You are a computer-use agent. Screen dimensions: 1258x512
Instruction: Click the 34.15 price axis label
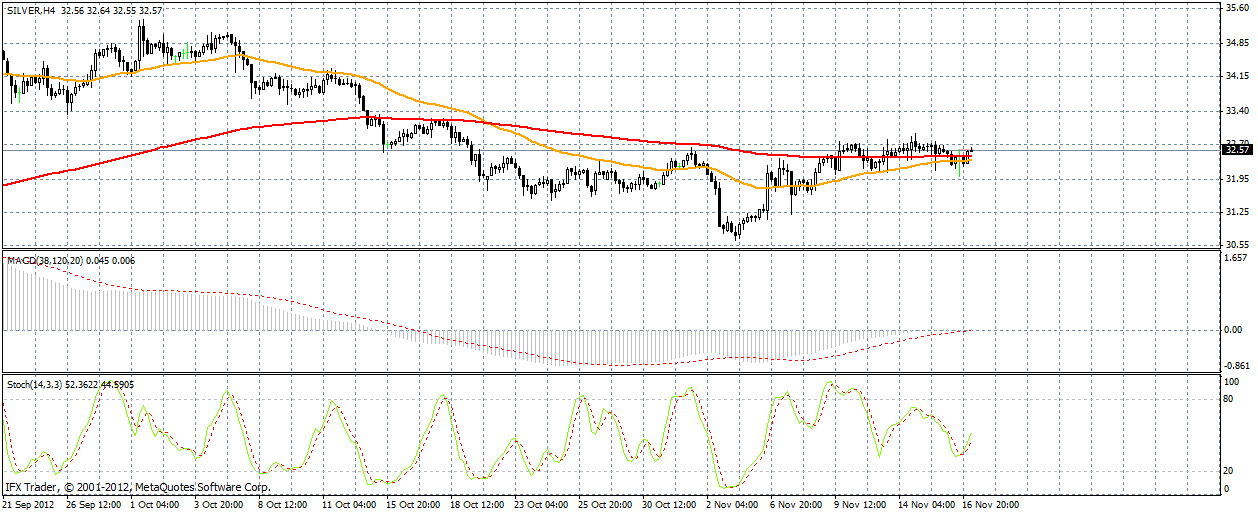pos(1237,76)
